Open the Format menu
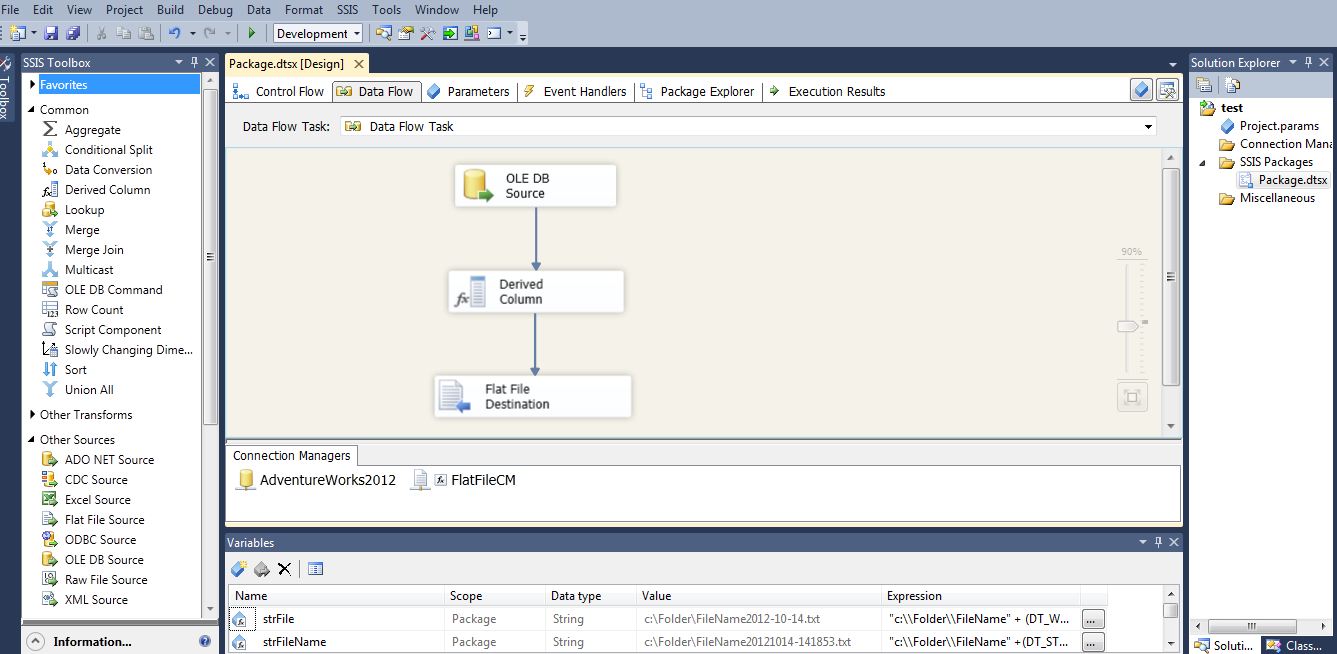This screenshot has width=1337, height=654. pos(304,9)
